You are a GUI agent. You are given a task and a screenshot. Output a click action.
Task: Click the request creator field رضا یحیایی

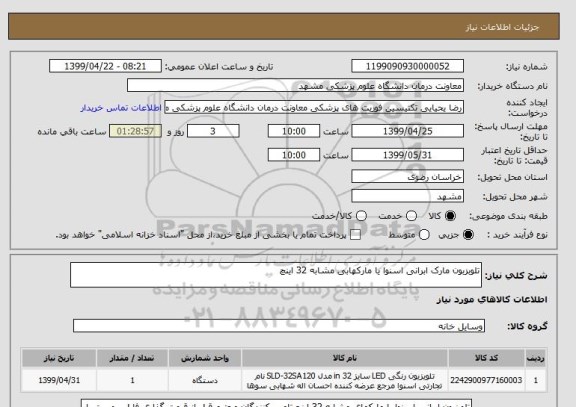[314, 108]
